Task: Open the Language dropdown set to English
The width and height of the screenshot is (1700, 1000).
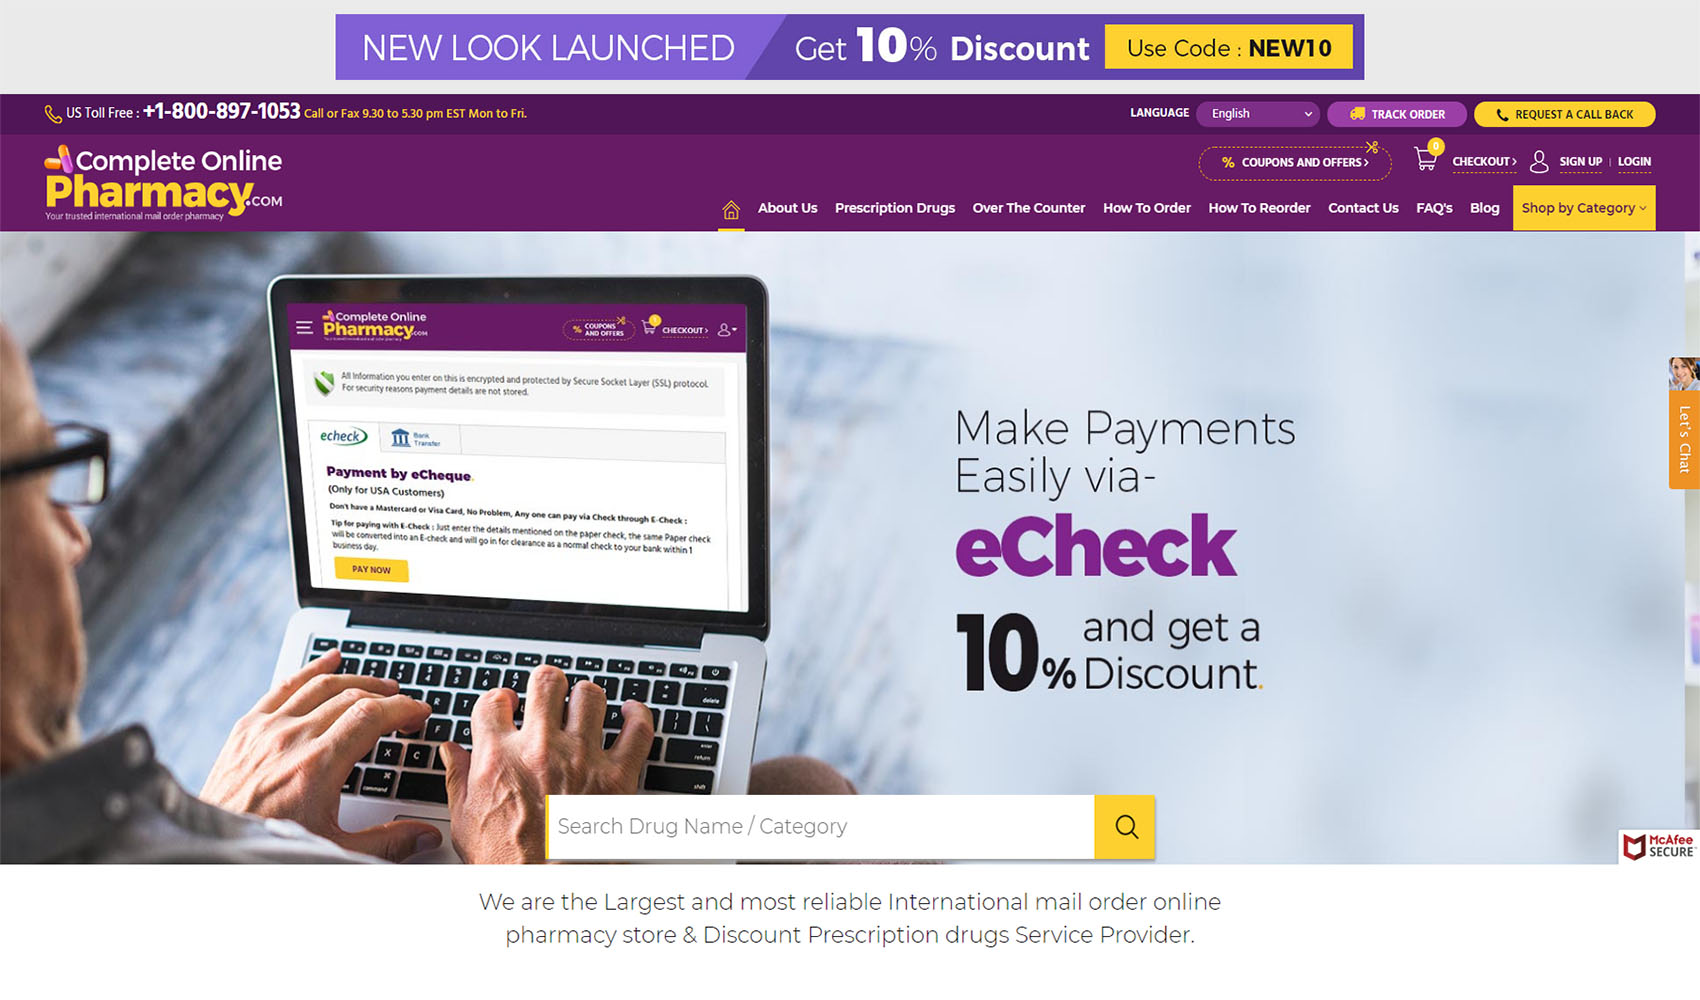Action: [1258, 114]
